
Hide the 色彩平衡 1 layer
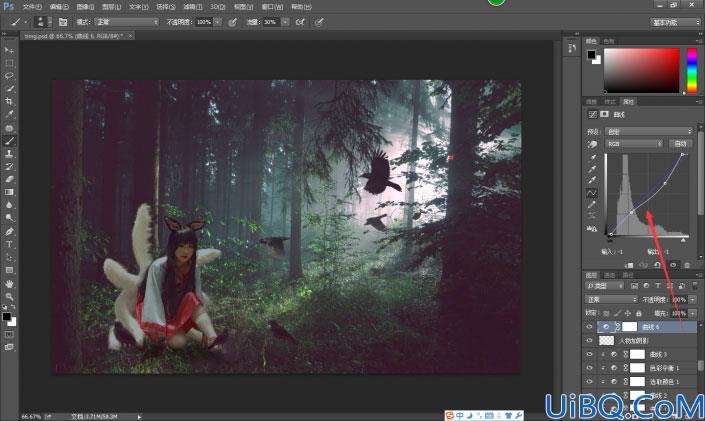(589, 368)
